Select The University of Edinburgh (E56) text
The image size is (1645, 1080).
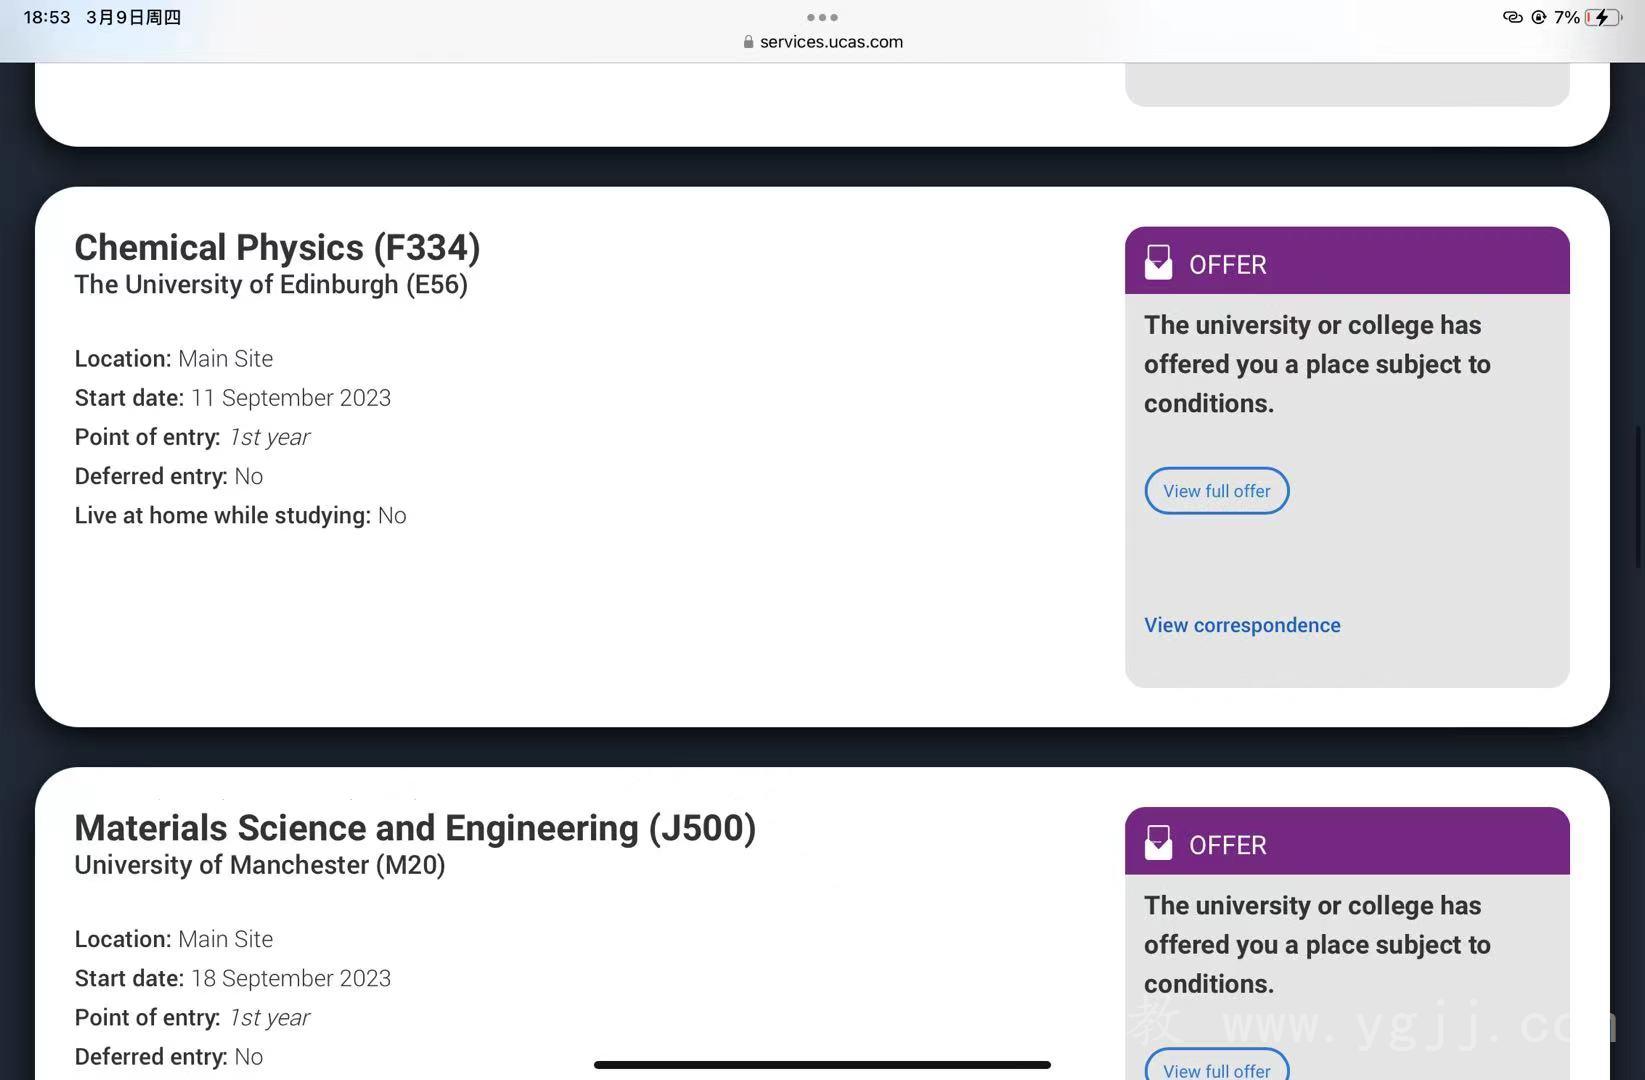[x=271, y=285]
